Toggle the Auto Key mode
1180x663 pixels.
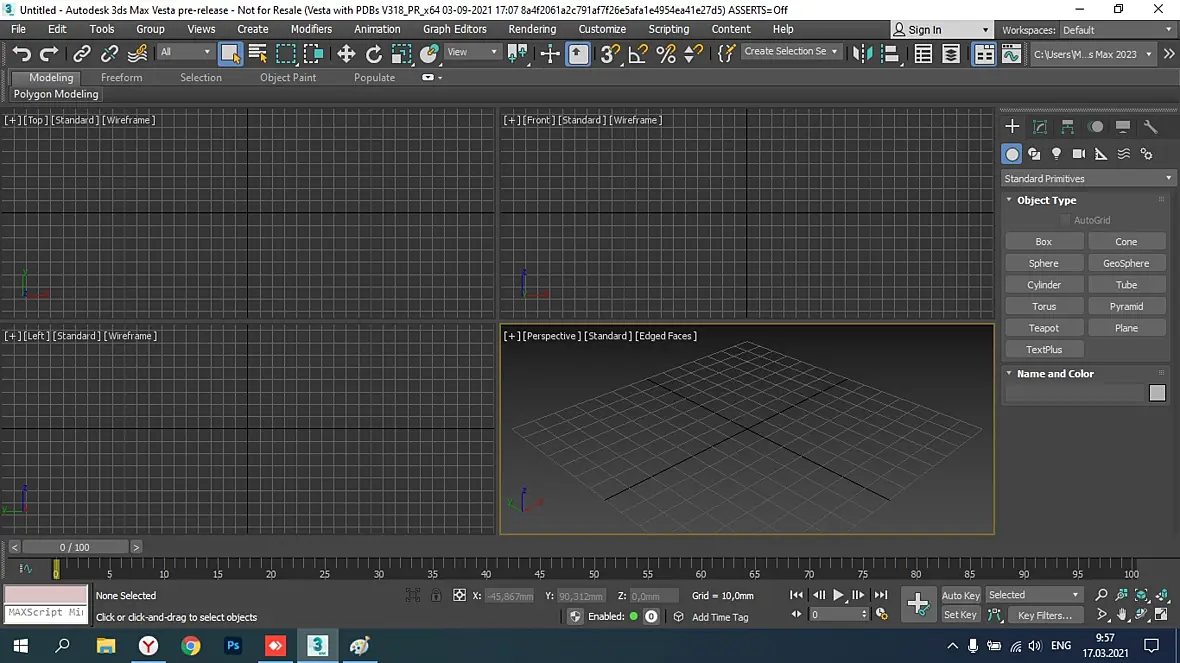pos(960,595)
